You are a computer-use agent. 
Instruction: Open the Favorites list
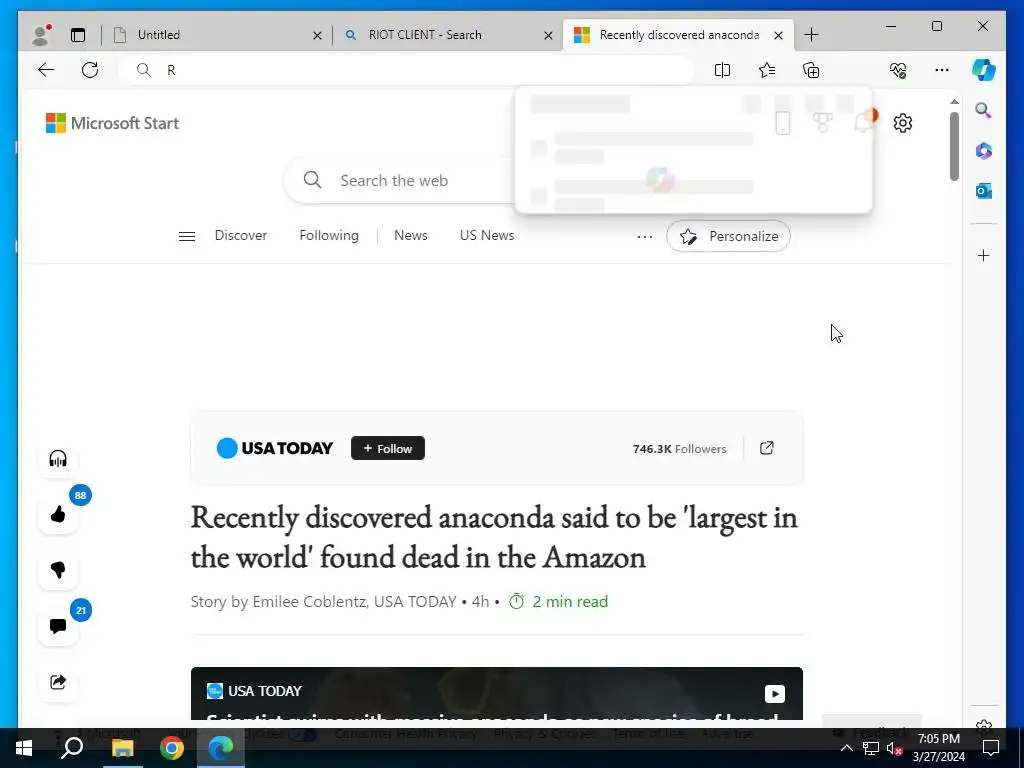[767, 70]
